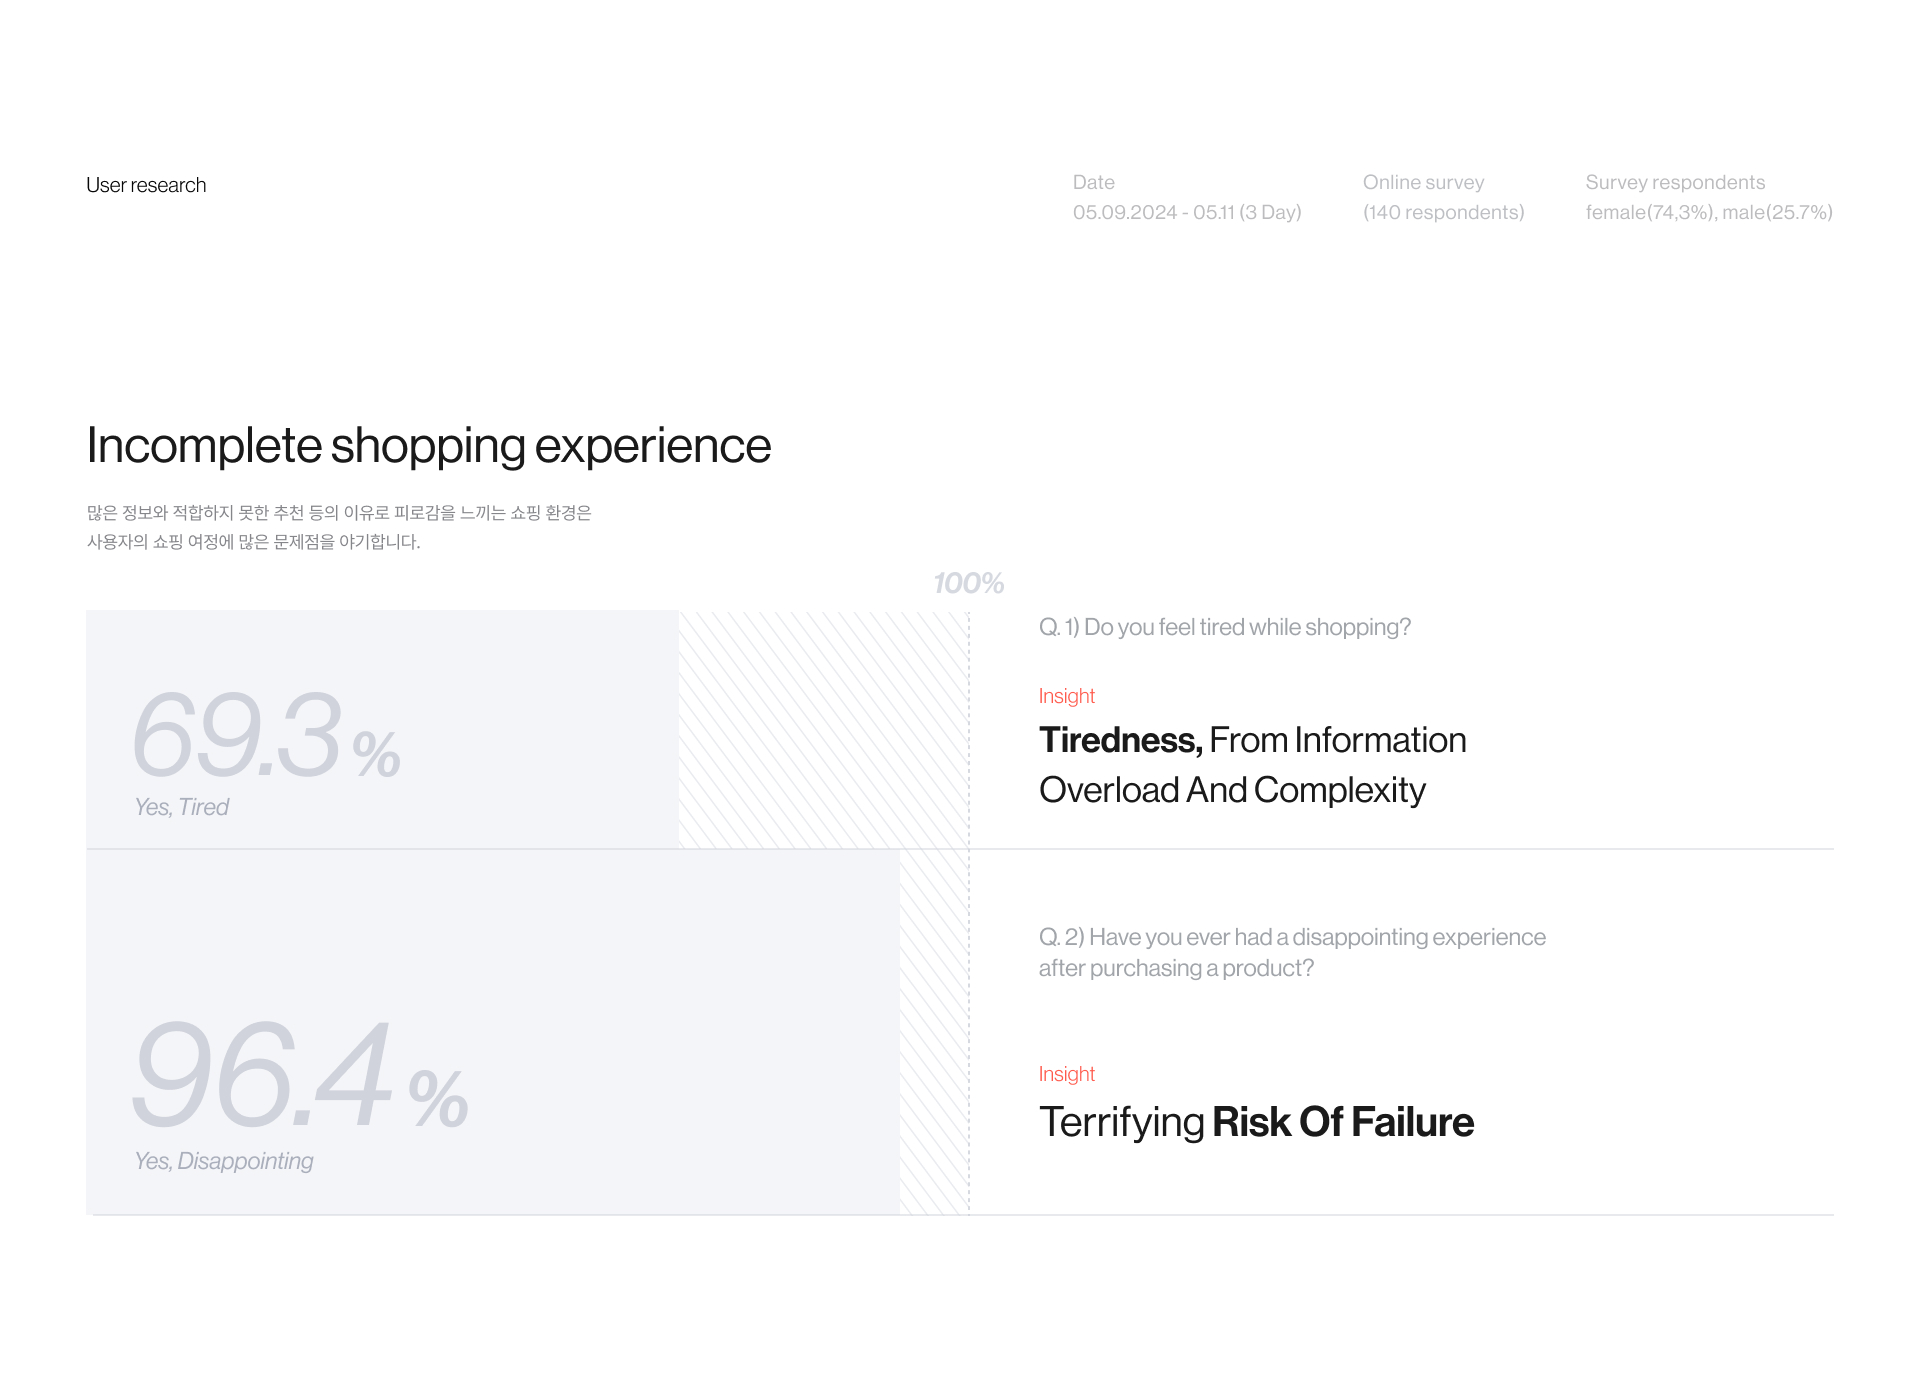Click female/male respondents percentage text

point(1708,212)
